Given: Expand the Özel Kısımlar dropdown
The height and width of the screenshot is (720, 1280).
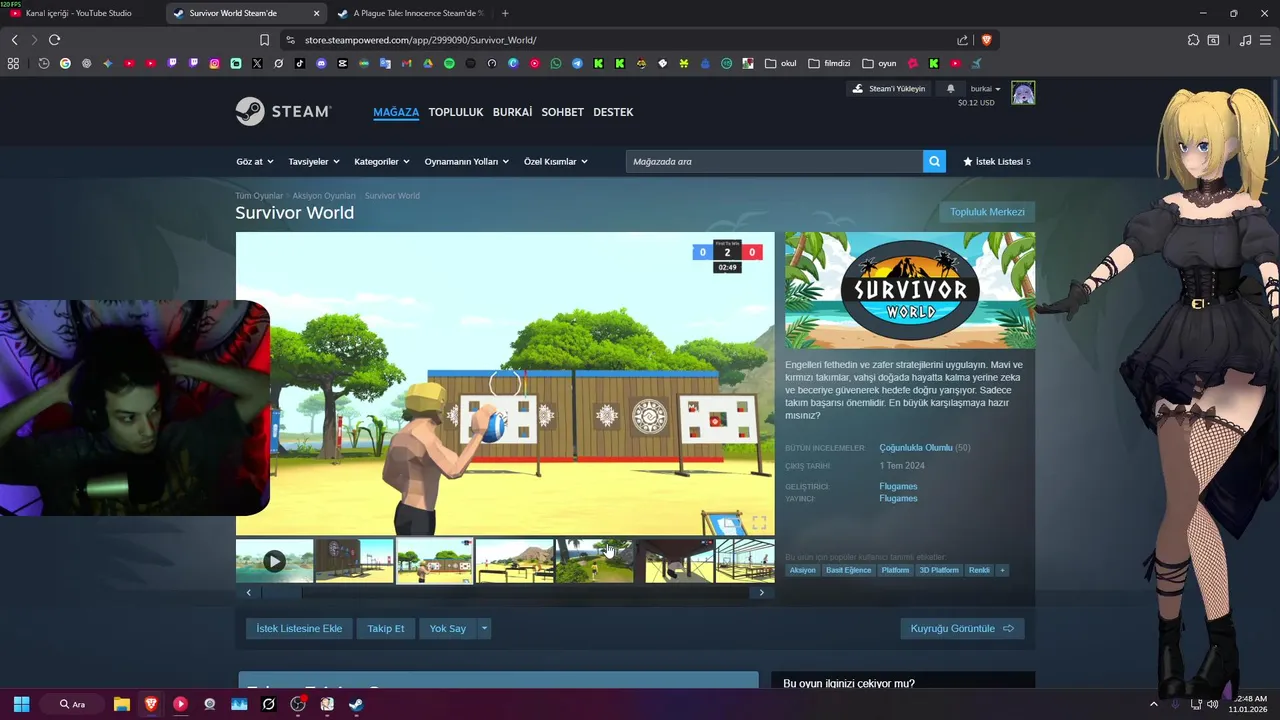Looking at the screenshot, I should click(555, 161).
